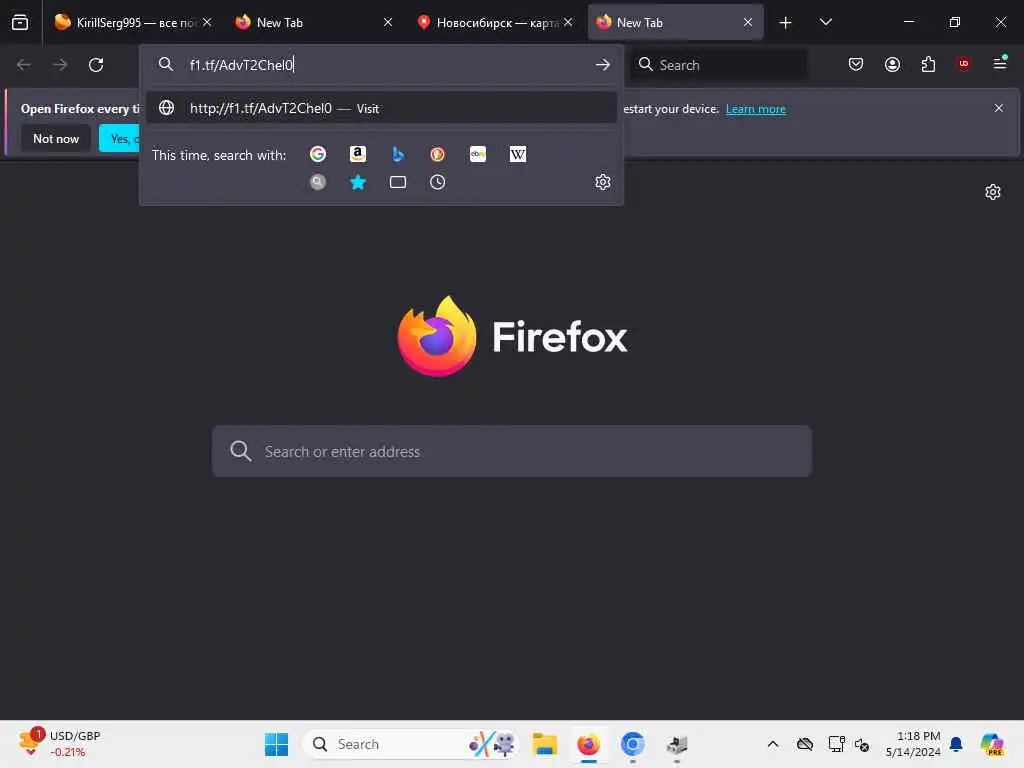Open the Firefox account icon
1024x768 pixels.
[x=892, y=64]
